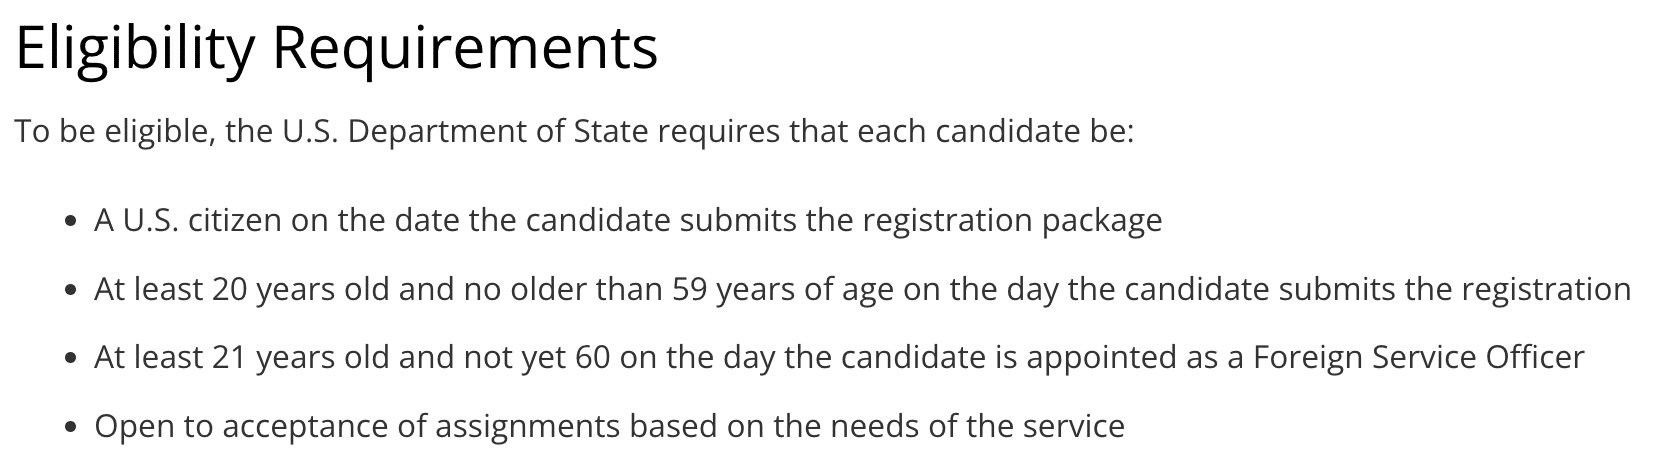Click the word "Requirements" in the heading
The image size is (1660, 458).
point(465,47)
